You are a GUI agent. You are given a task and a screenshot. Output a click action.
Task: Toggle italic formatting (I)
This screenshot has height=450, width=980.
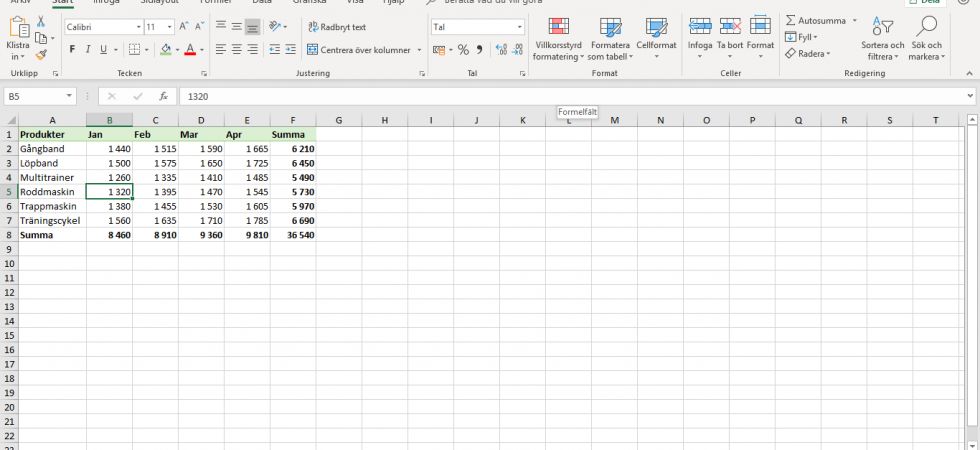pos(88,49)
